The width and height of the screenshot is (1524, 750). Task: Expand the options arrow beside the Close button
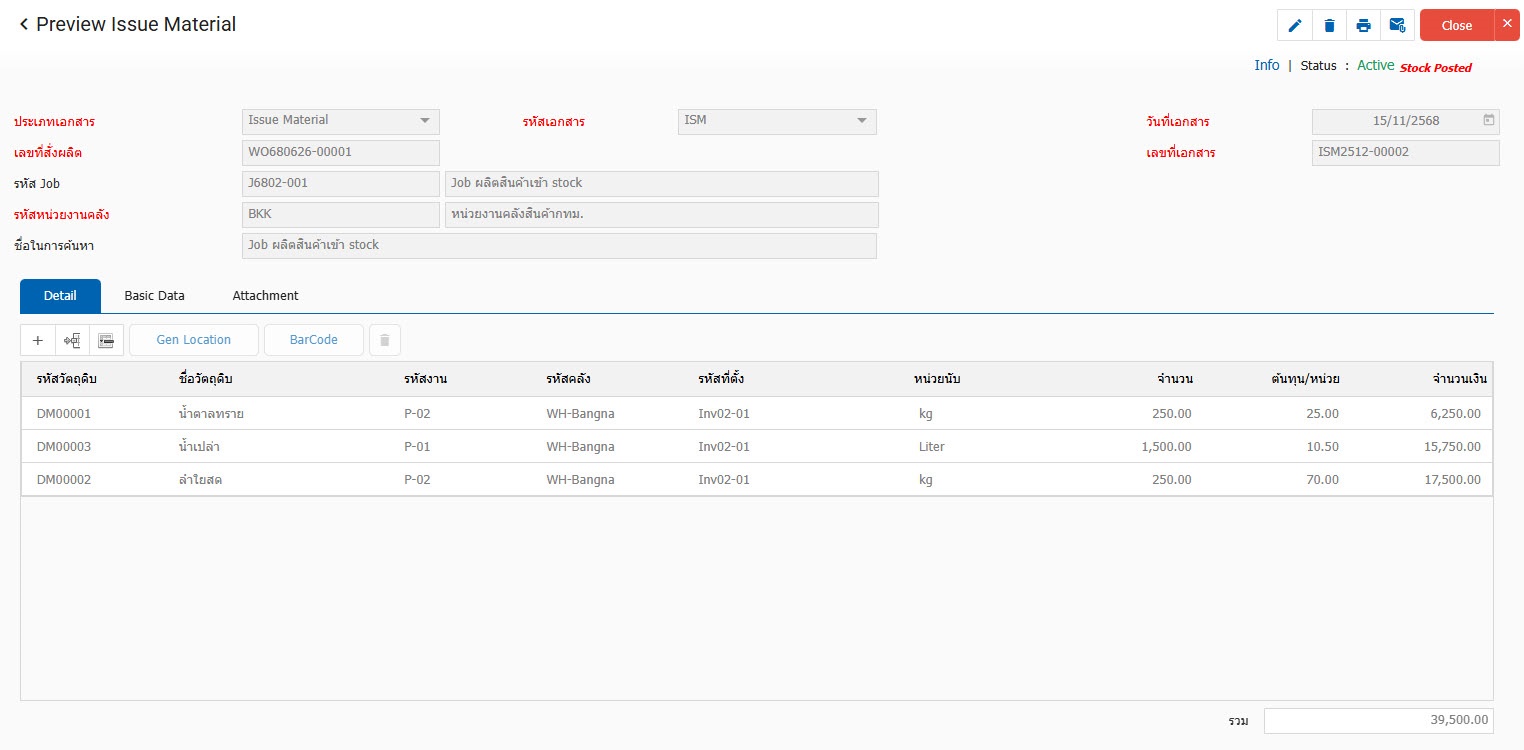(x=1507, y=24)
